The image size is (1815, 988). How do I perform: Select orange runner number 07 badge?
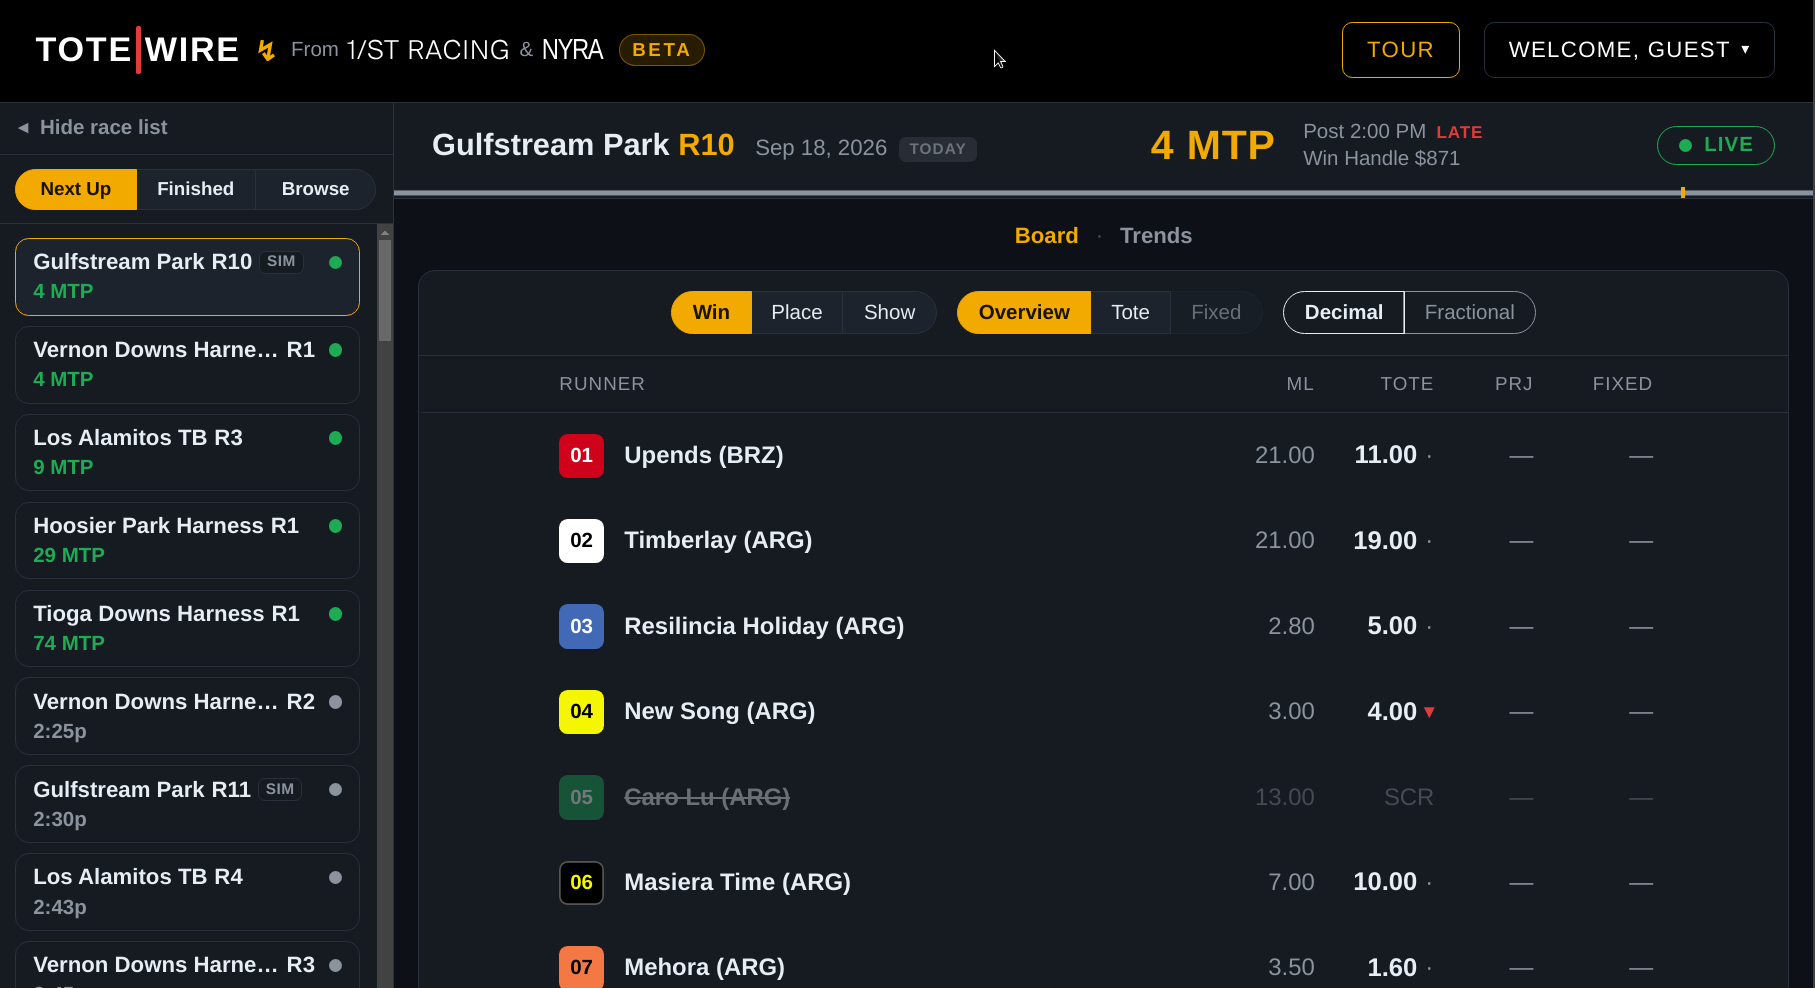(x=581, y=967)
